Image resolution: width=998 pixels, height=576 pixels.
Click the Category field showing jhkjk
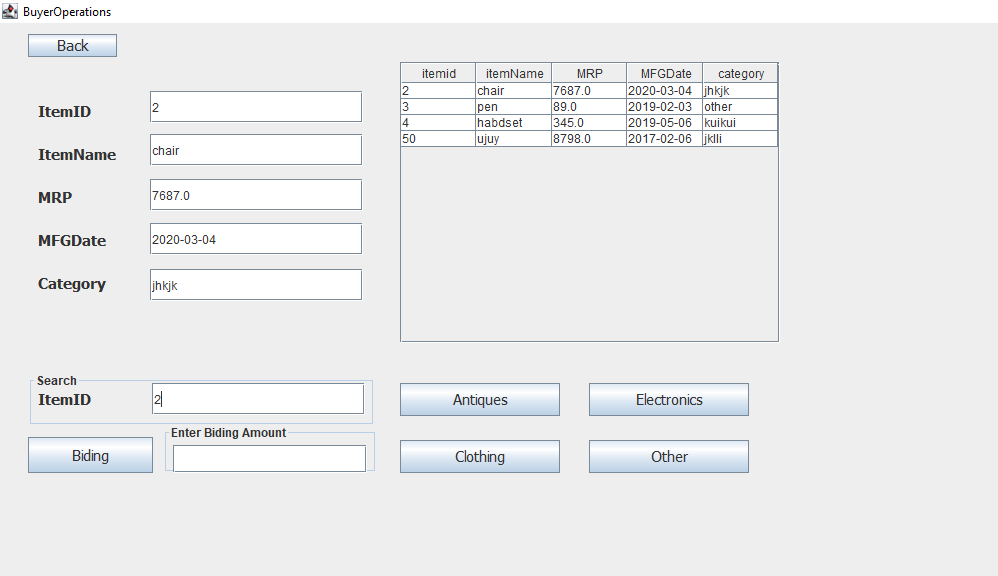(256, 284)
